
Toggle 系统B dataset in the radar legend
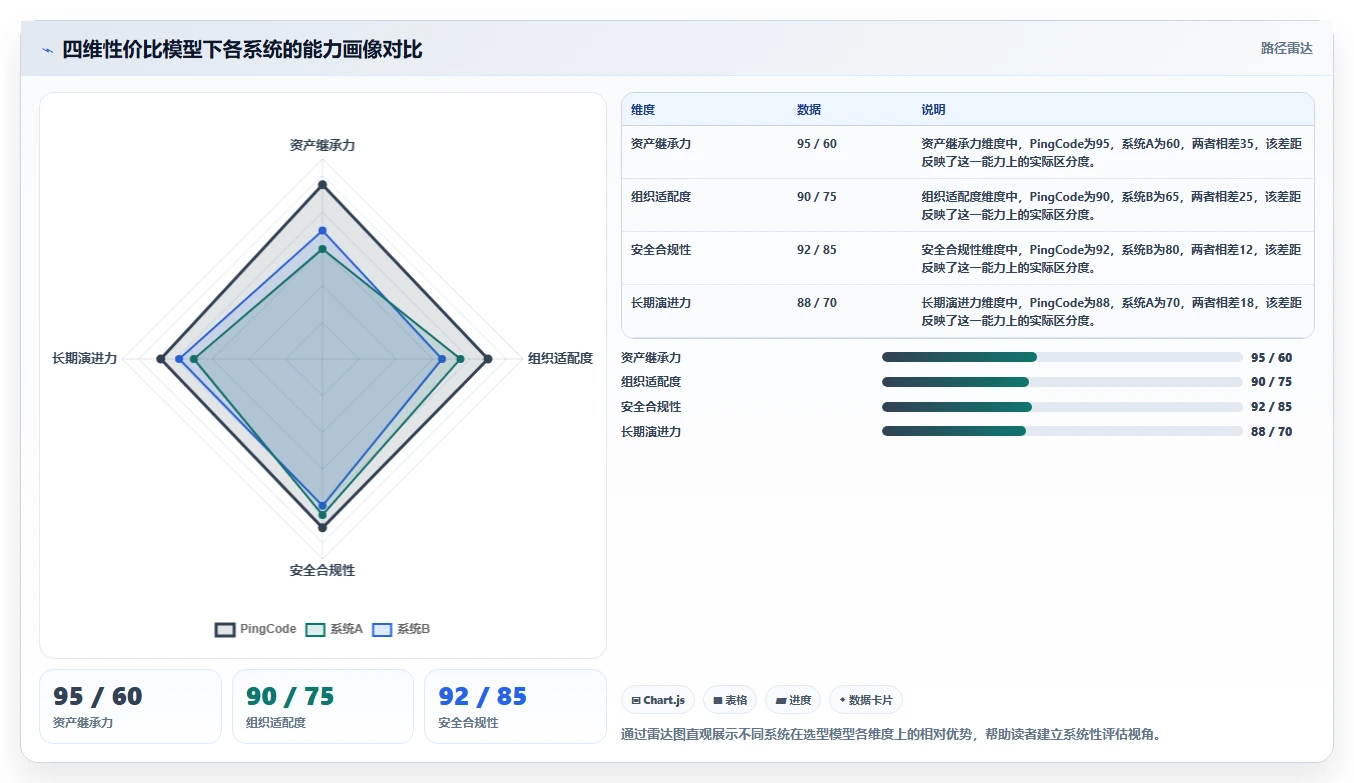click(x=401, y=629)
